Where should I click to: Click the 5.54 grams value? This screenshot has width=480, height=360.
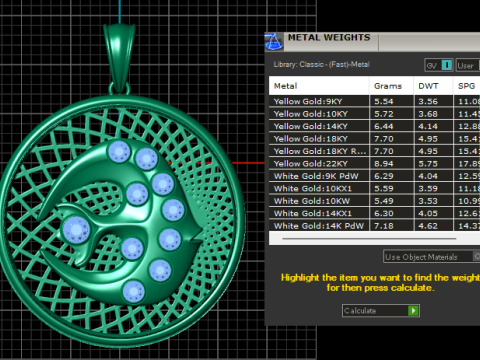(x=384, y=101)
